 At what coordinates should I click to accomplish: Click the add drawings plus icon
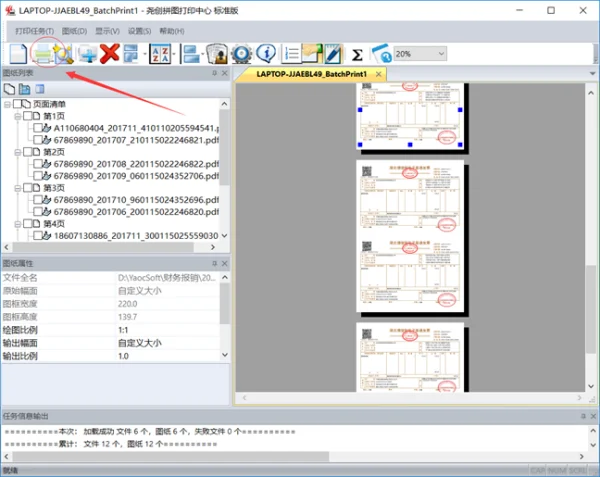pyautogui.click(x=88, y=54)
